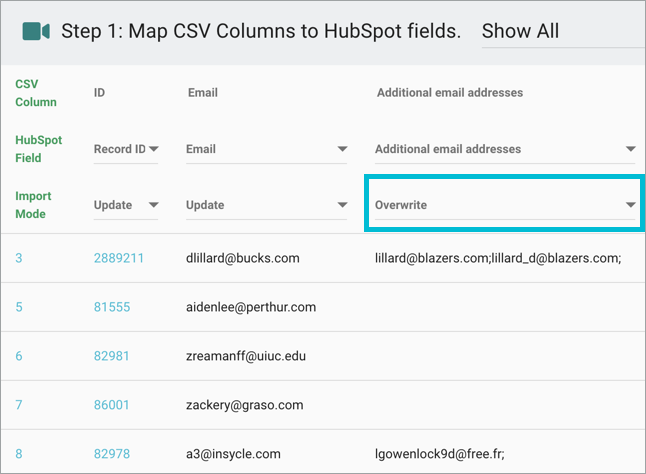Click row number 6

[x=19, y=356]
